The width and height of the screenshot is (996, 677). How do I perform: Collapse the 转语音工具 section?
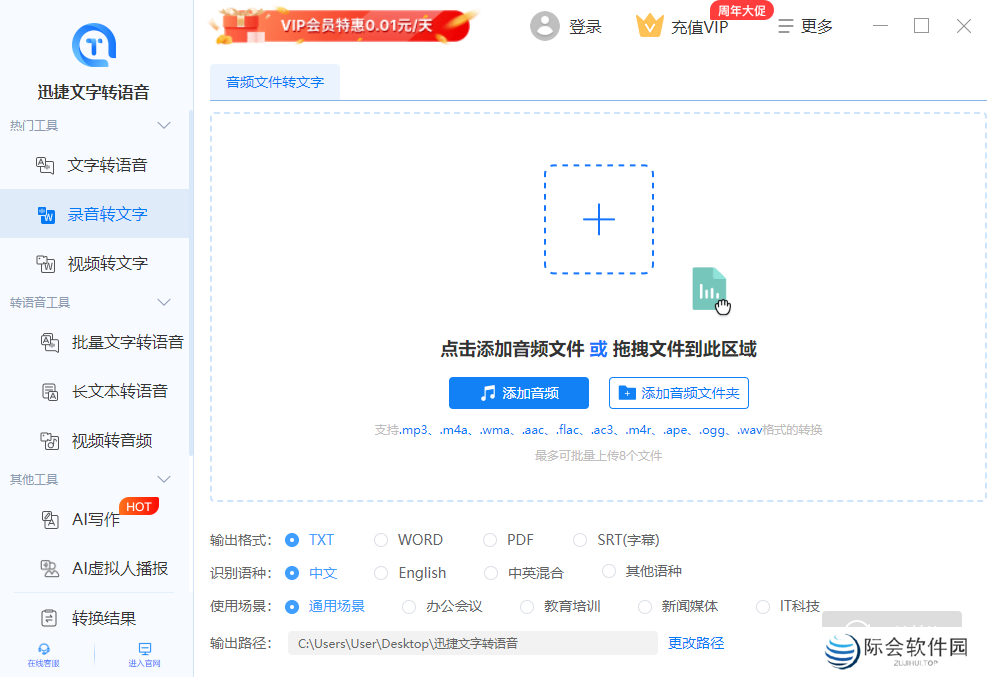(x=164, y=302)
